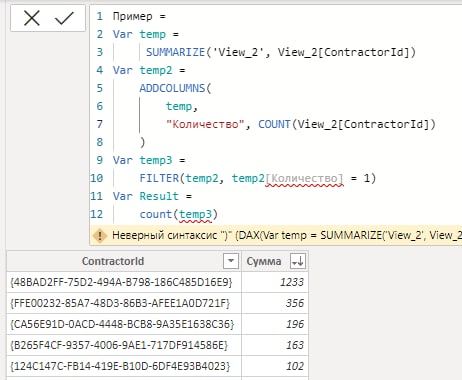Screen dimensions: 462x380
Task: Click the 'temp,' argument in line 6
Action: coord(182,106)
